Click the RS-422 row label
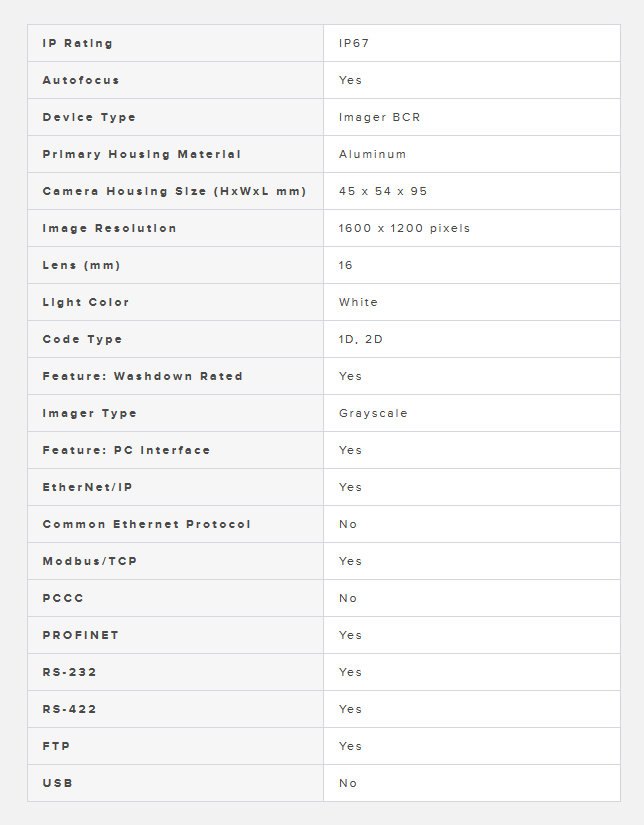Image resolution: width=644 pixels, height=825 pixels. click(70, 710)
